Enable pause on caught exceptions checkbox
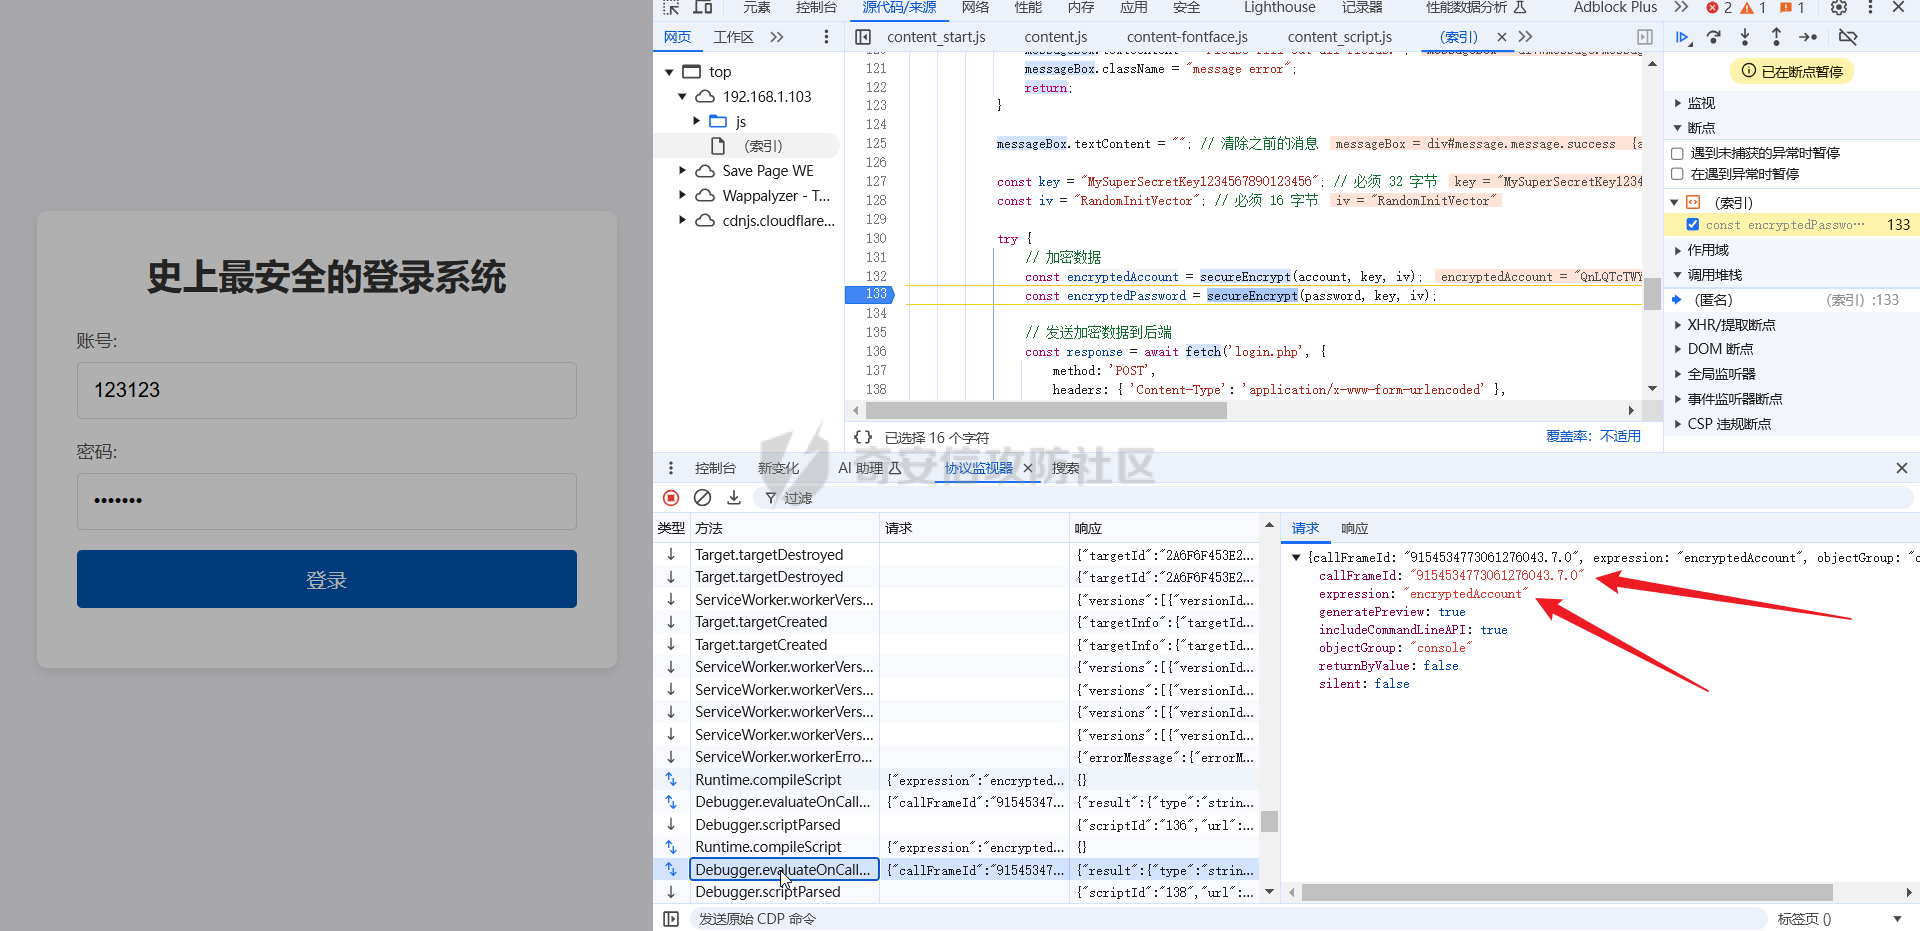 [x=1678, y=174]
